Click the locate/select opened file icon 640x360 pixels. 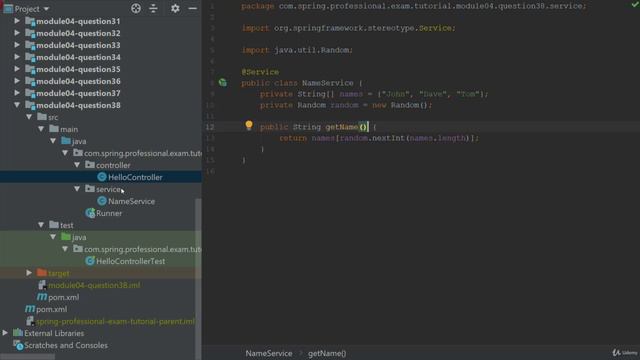(136, 8)
